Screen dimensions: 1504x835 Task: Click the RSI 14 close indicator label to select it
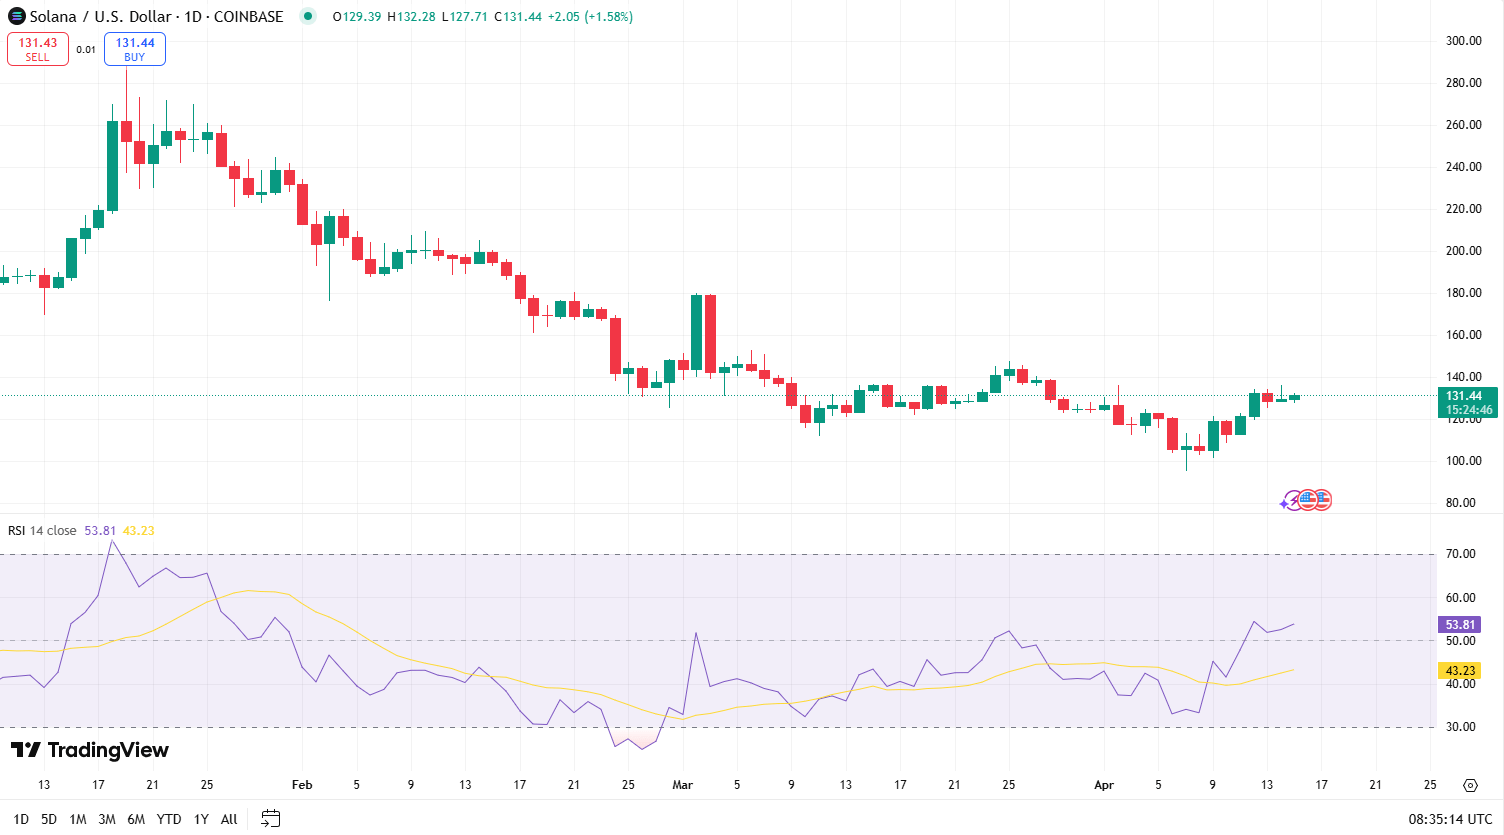click(44, 531)
